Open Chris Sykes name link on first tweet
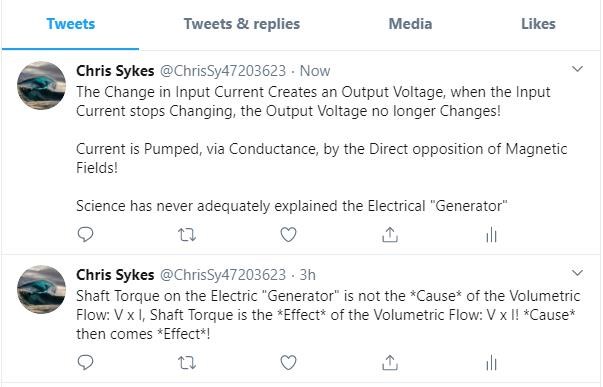The height and width of the screenshot is (387, 603). pos(115,71)
